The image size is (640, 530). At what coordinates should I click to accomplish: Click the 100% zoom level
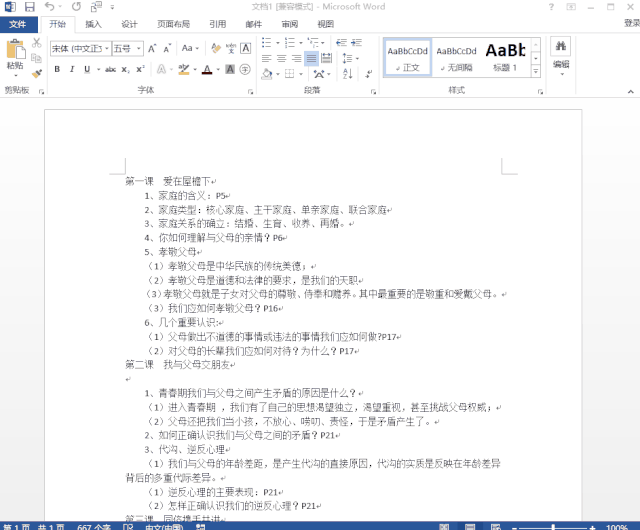click(617, 527)
